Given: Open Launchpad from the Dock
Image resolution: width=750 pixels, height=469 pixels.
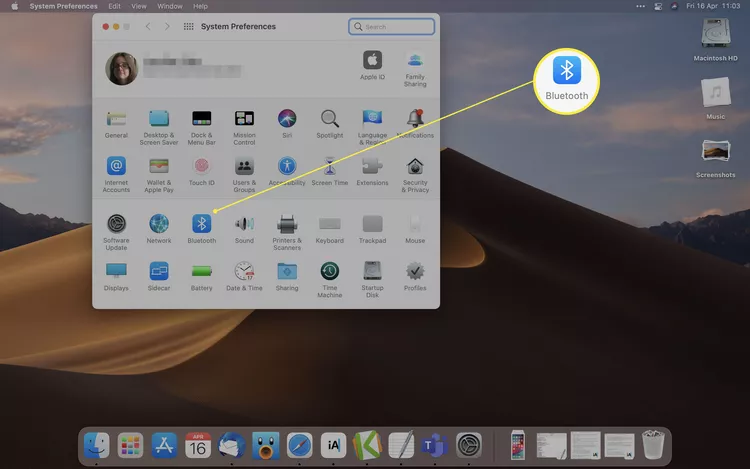Looking at the screenshot, I should [130, 446].
